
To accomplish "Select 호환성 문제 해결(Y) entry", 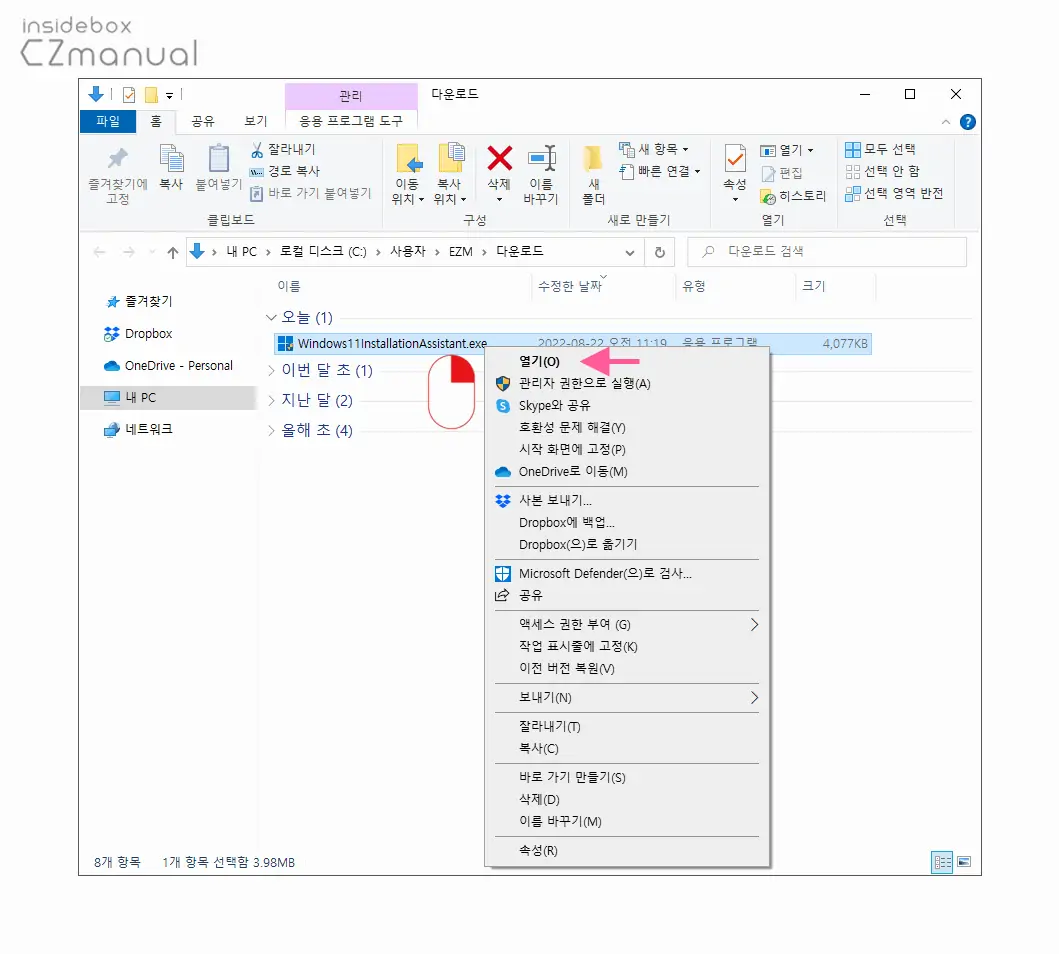I will click(x=627, y=427).
